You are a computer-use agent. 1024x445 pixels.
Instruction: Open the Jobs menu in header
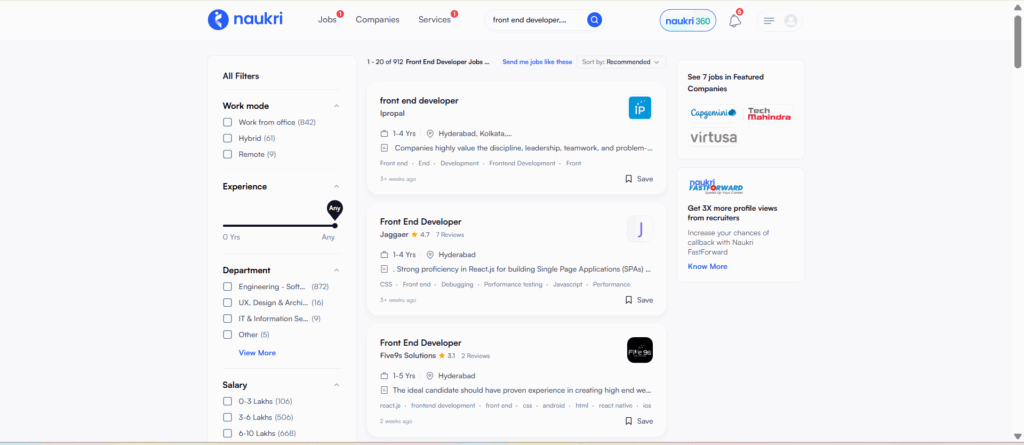(x=327, y=20)
